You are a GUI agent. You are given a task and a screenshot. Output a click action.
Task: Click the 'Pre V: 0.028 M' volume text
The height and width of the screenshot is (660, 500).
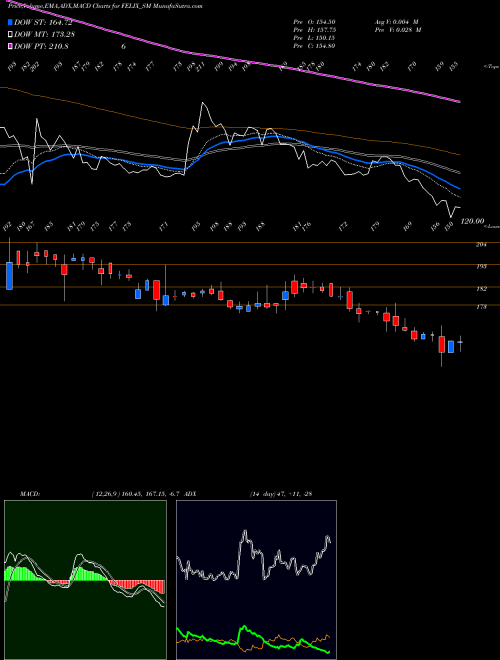pyautogui.click(x=398, y=30)
